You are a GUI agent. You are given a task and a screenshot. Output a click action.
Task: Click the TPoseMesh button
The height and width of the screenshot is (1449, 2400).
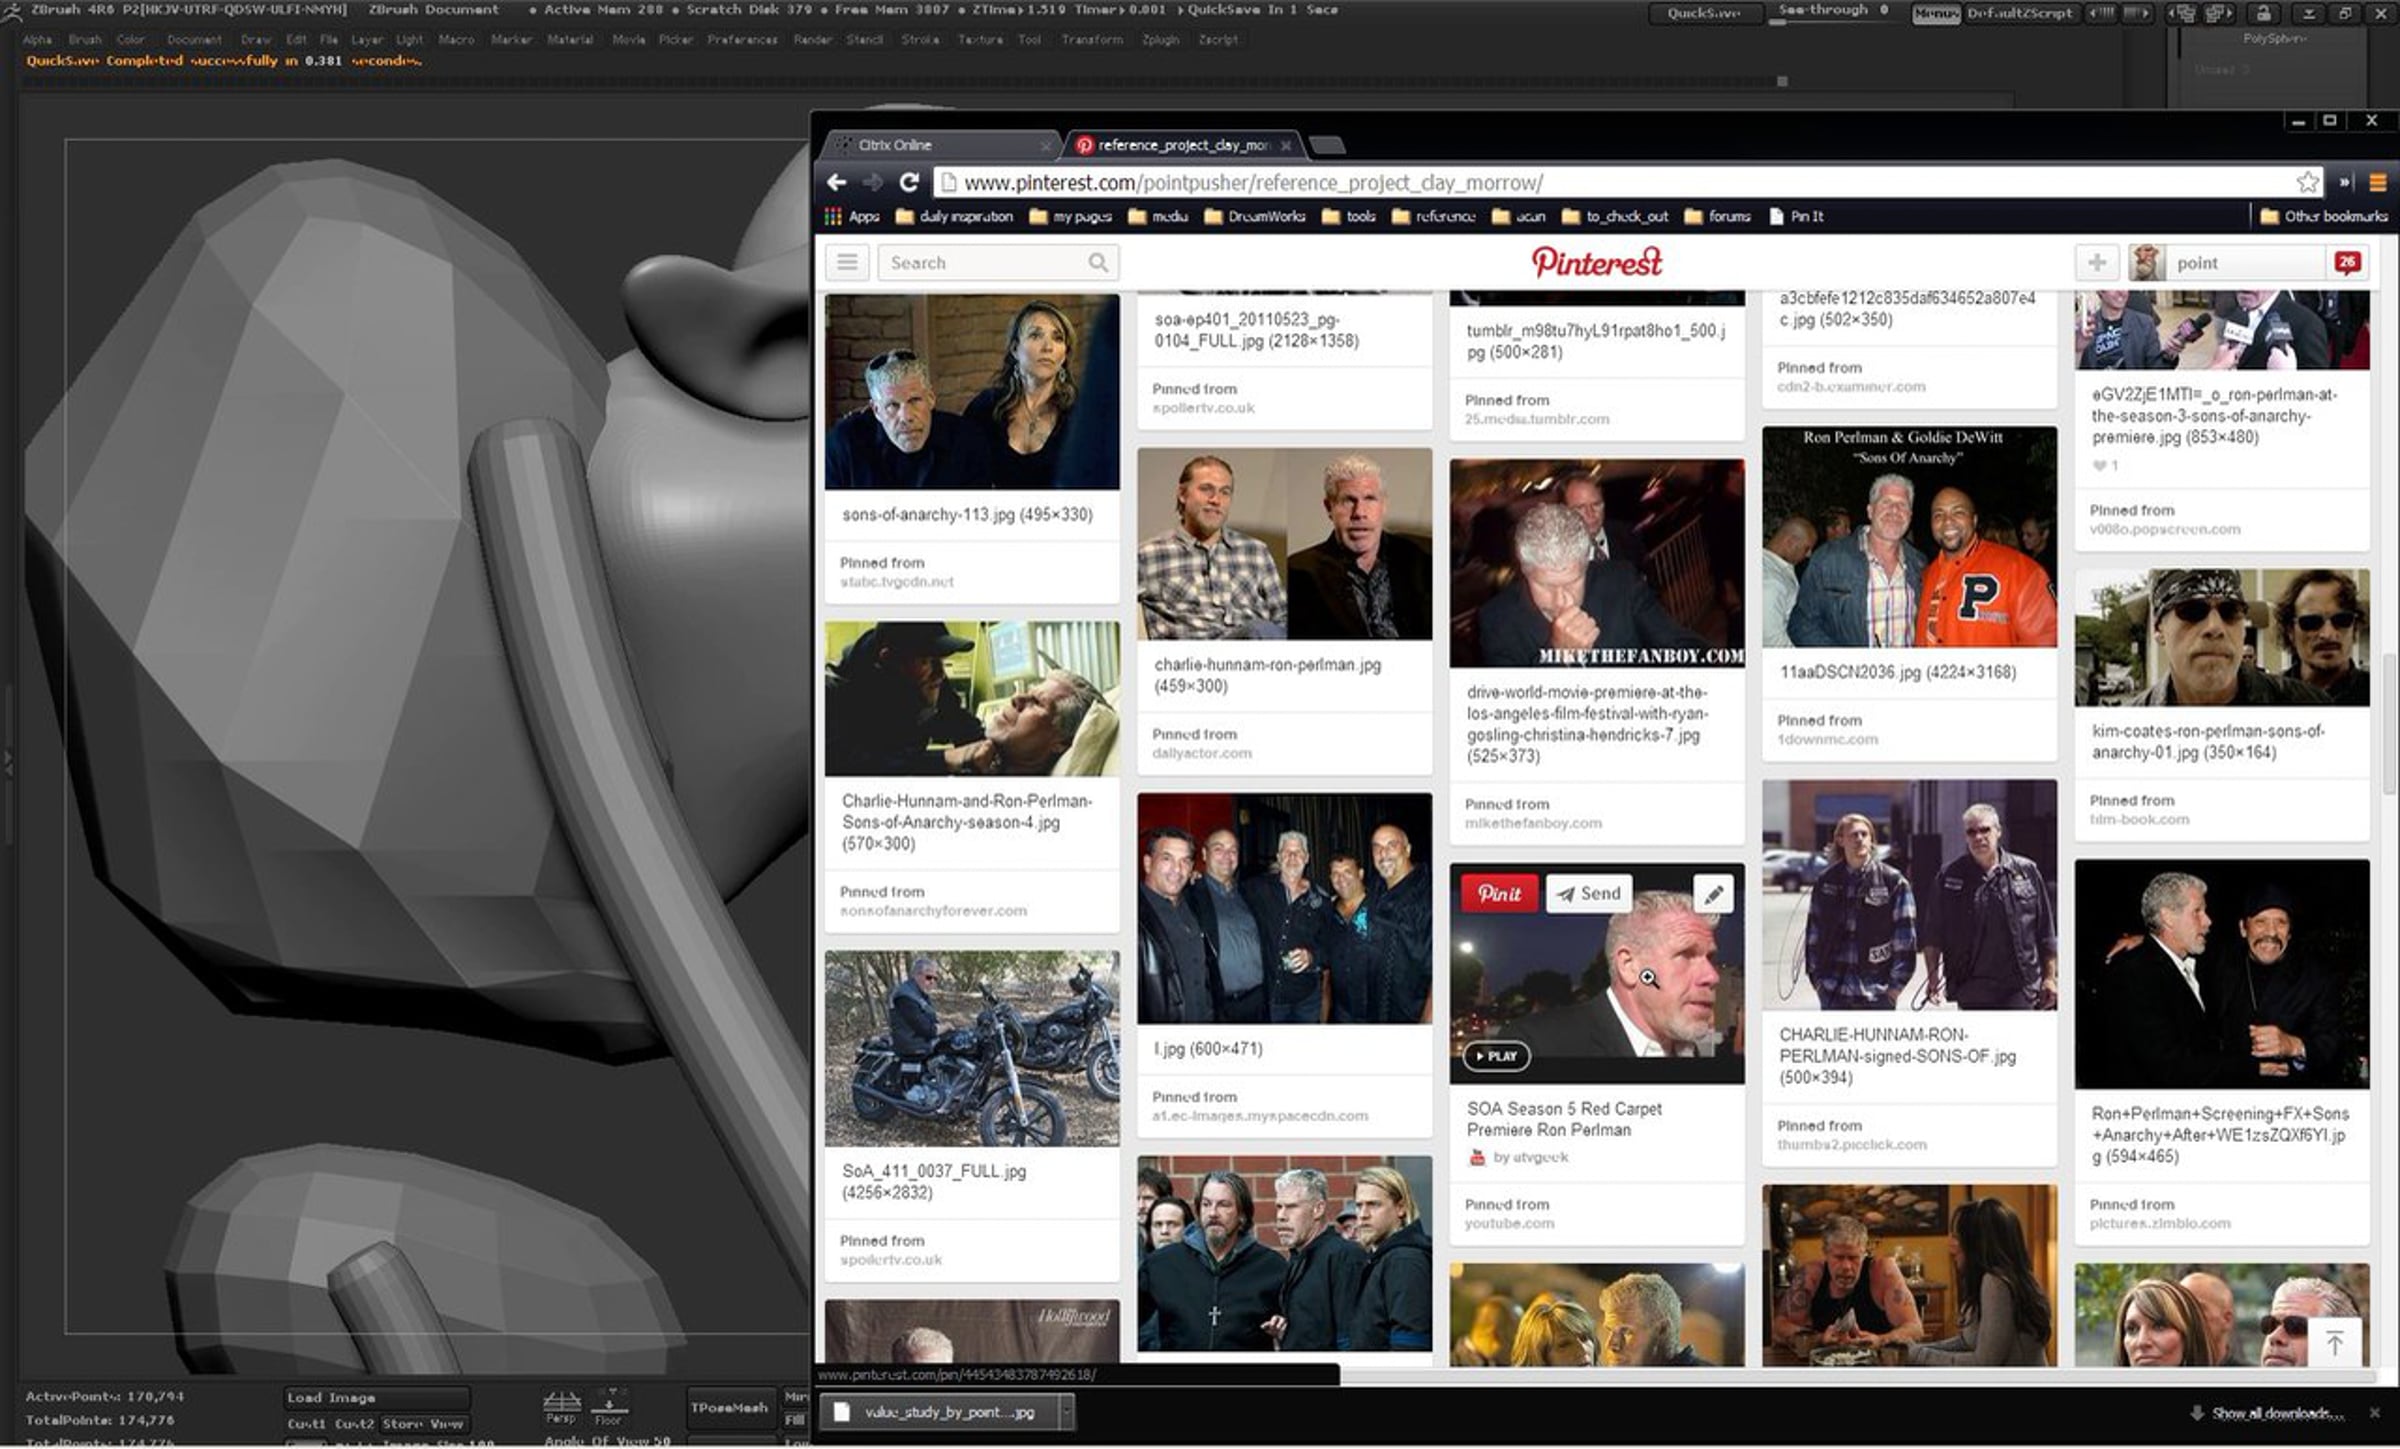pyautogui.click(x=729, y=1408)
